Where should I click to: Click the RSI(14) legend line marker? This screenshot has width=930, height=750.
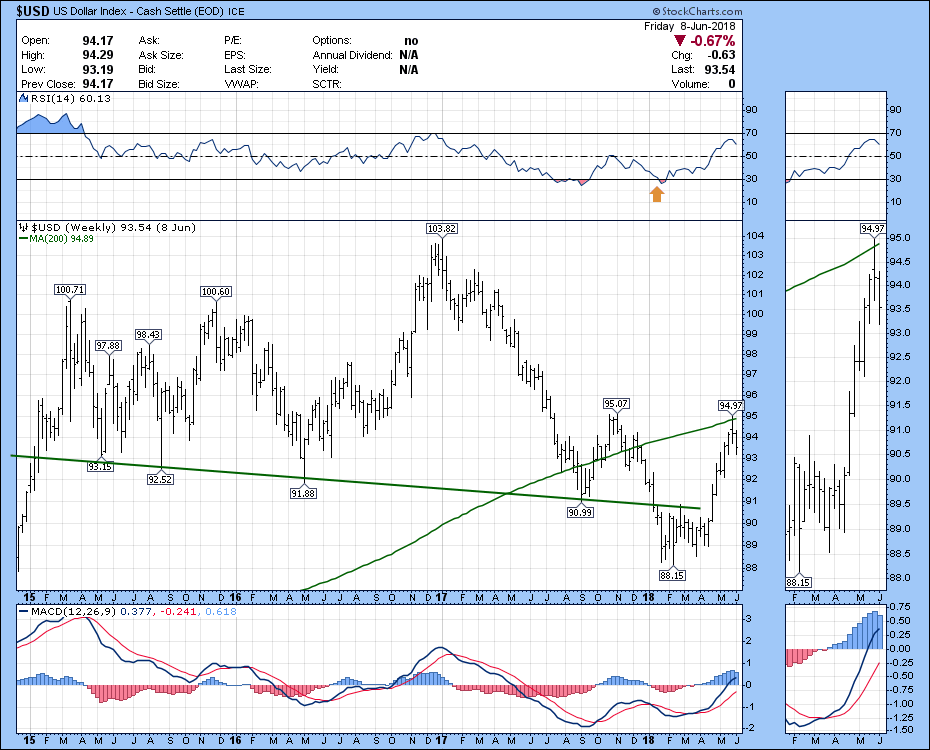[20, 99]
